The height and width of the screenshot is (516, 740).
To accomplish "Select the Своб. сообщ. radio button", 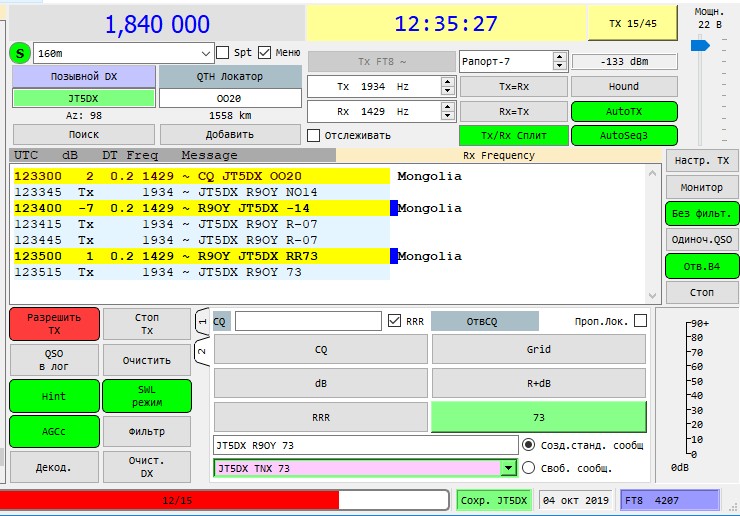I will click(528, 467).
